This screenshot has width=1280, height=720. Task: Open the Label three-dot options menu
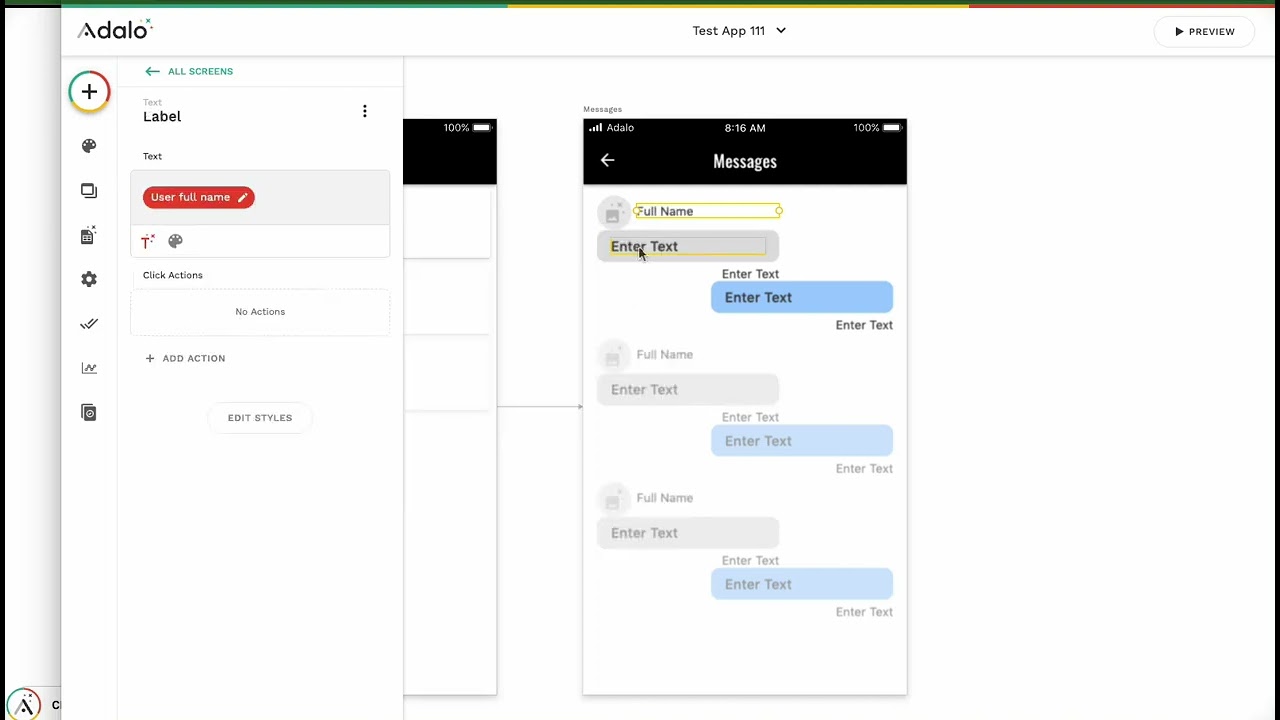[365, 111]
